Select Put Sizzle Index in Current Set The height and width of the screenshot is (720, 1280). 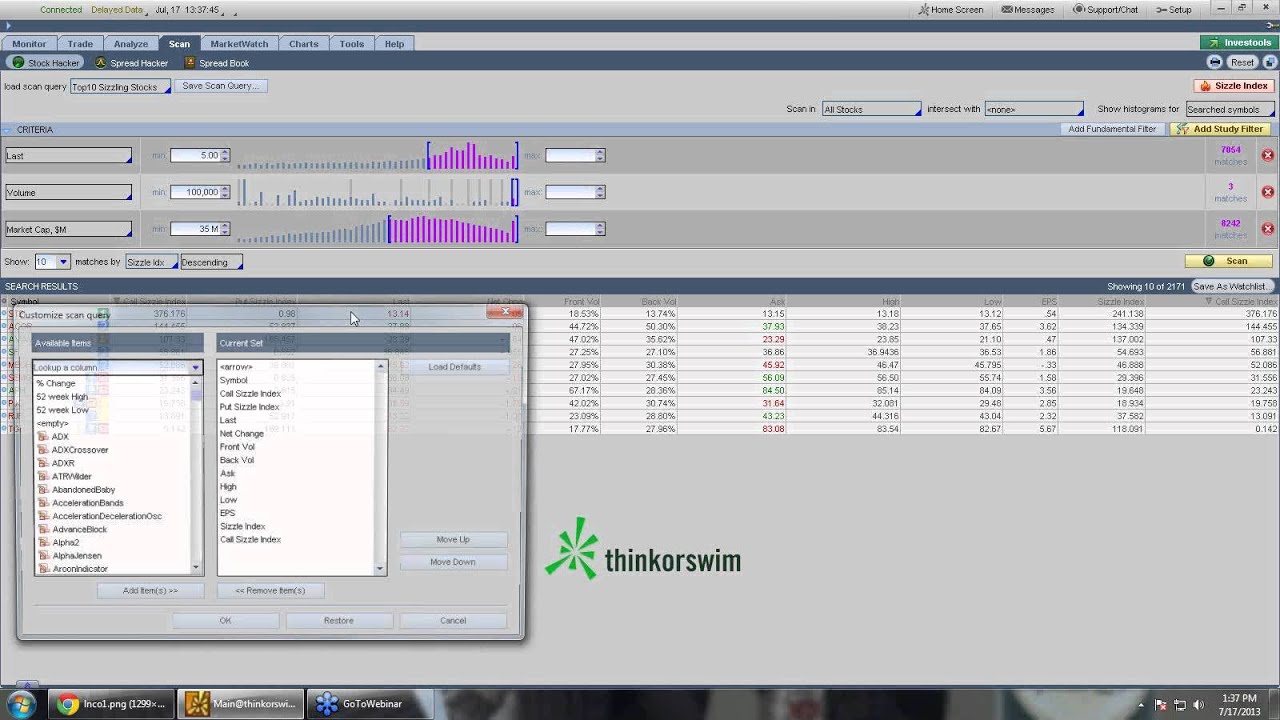pos(250,407)
